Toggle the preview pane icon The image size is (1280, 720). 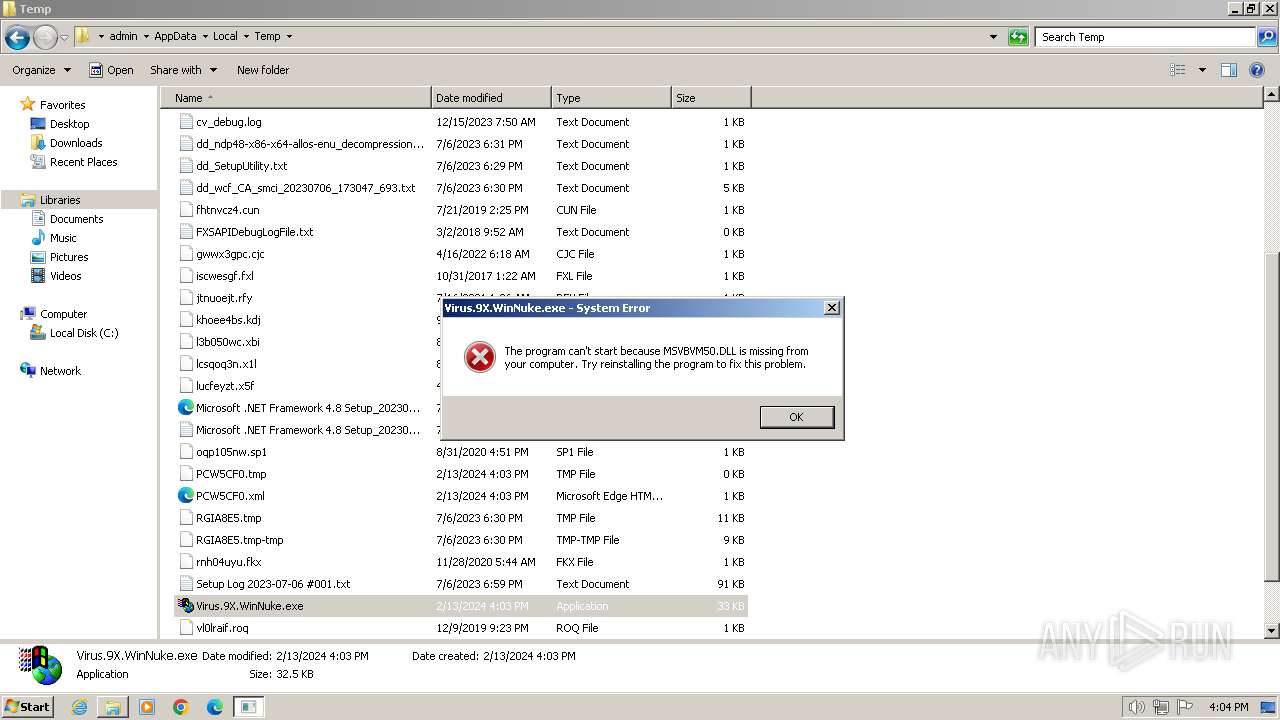point(1229,70)
